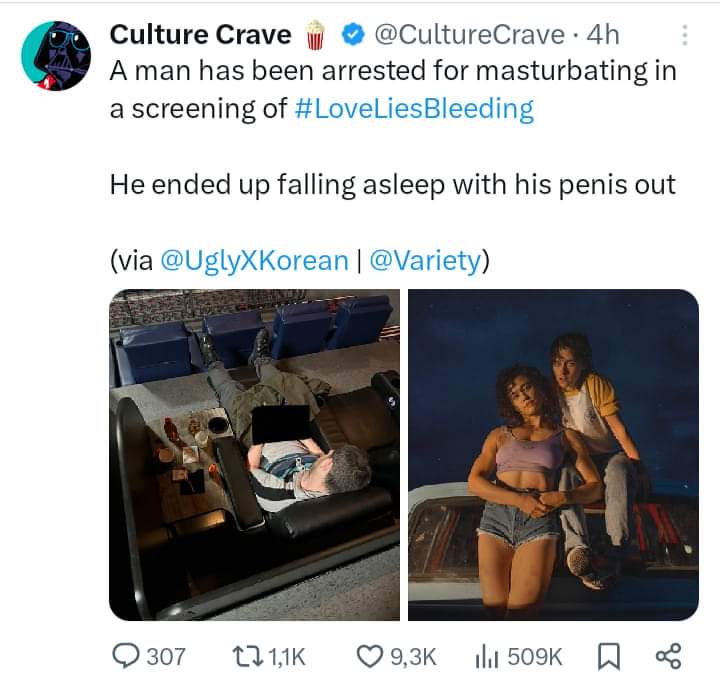The height and width of the screenshot is (682, 720).
Task: Open the 4h timestamp link
Action: pyautogui.click(x=603, y=35)
